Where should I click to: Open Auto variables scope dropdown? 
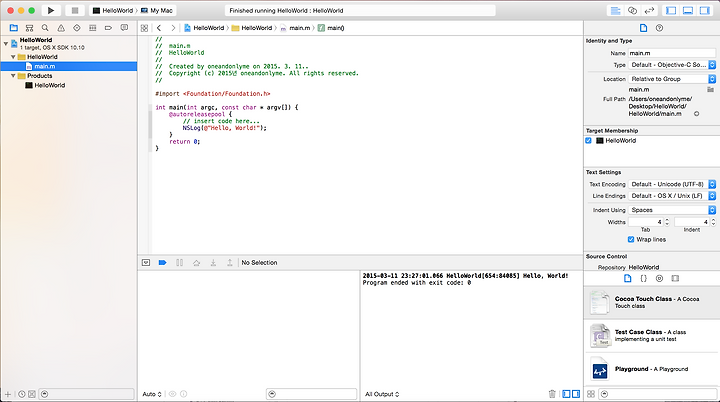point(152,394)
